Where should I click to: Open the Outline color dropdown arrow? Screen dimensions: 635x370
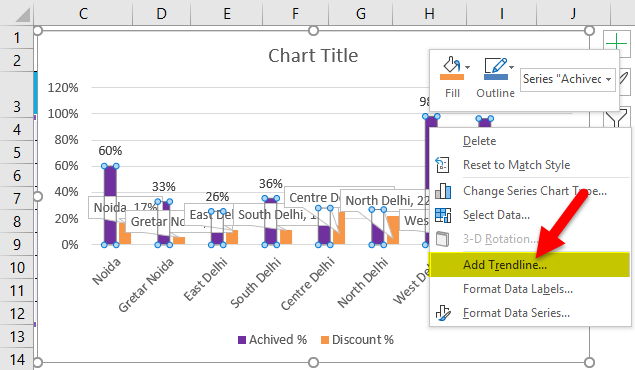point(511,67)
